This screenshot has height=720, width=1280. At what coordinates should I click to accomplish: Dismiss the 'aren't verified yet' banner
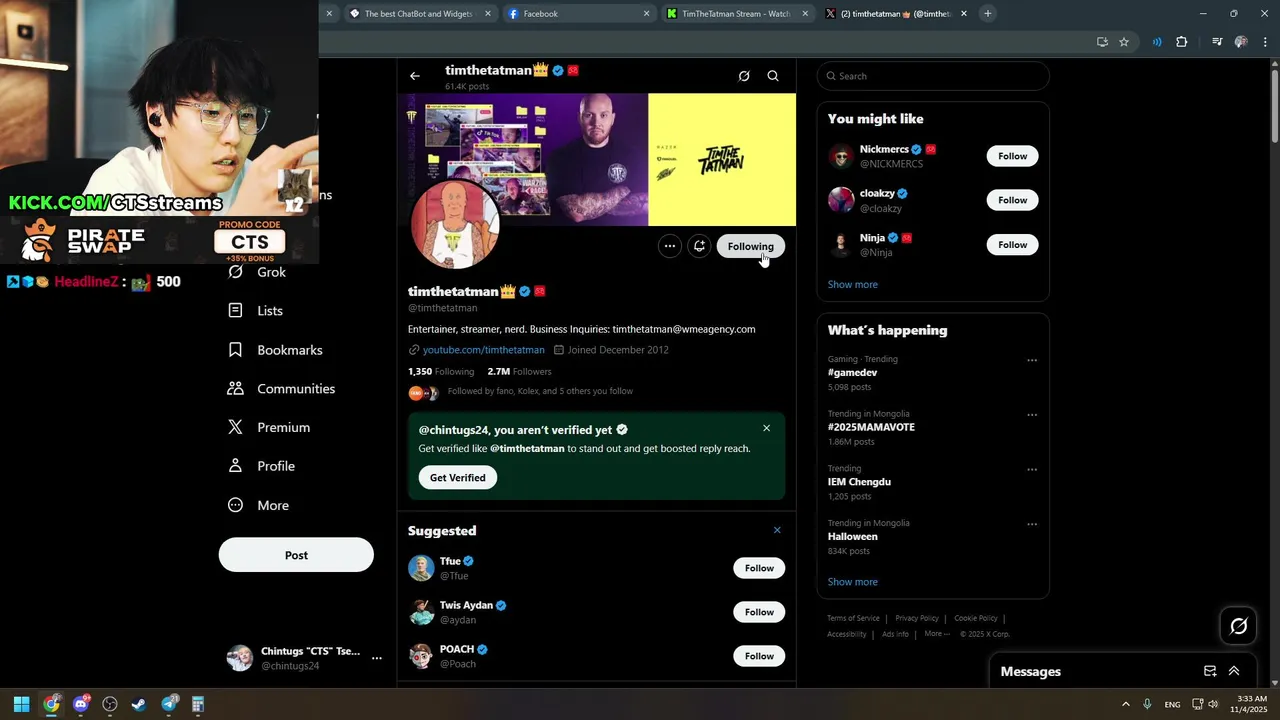(x=767, y=428)
